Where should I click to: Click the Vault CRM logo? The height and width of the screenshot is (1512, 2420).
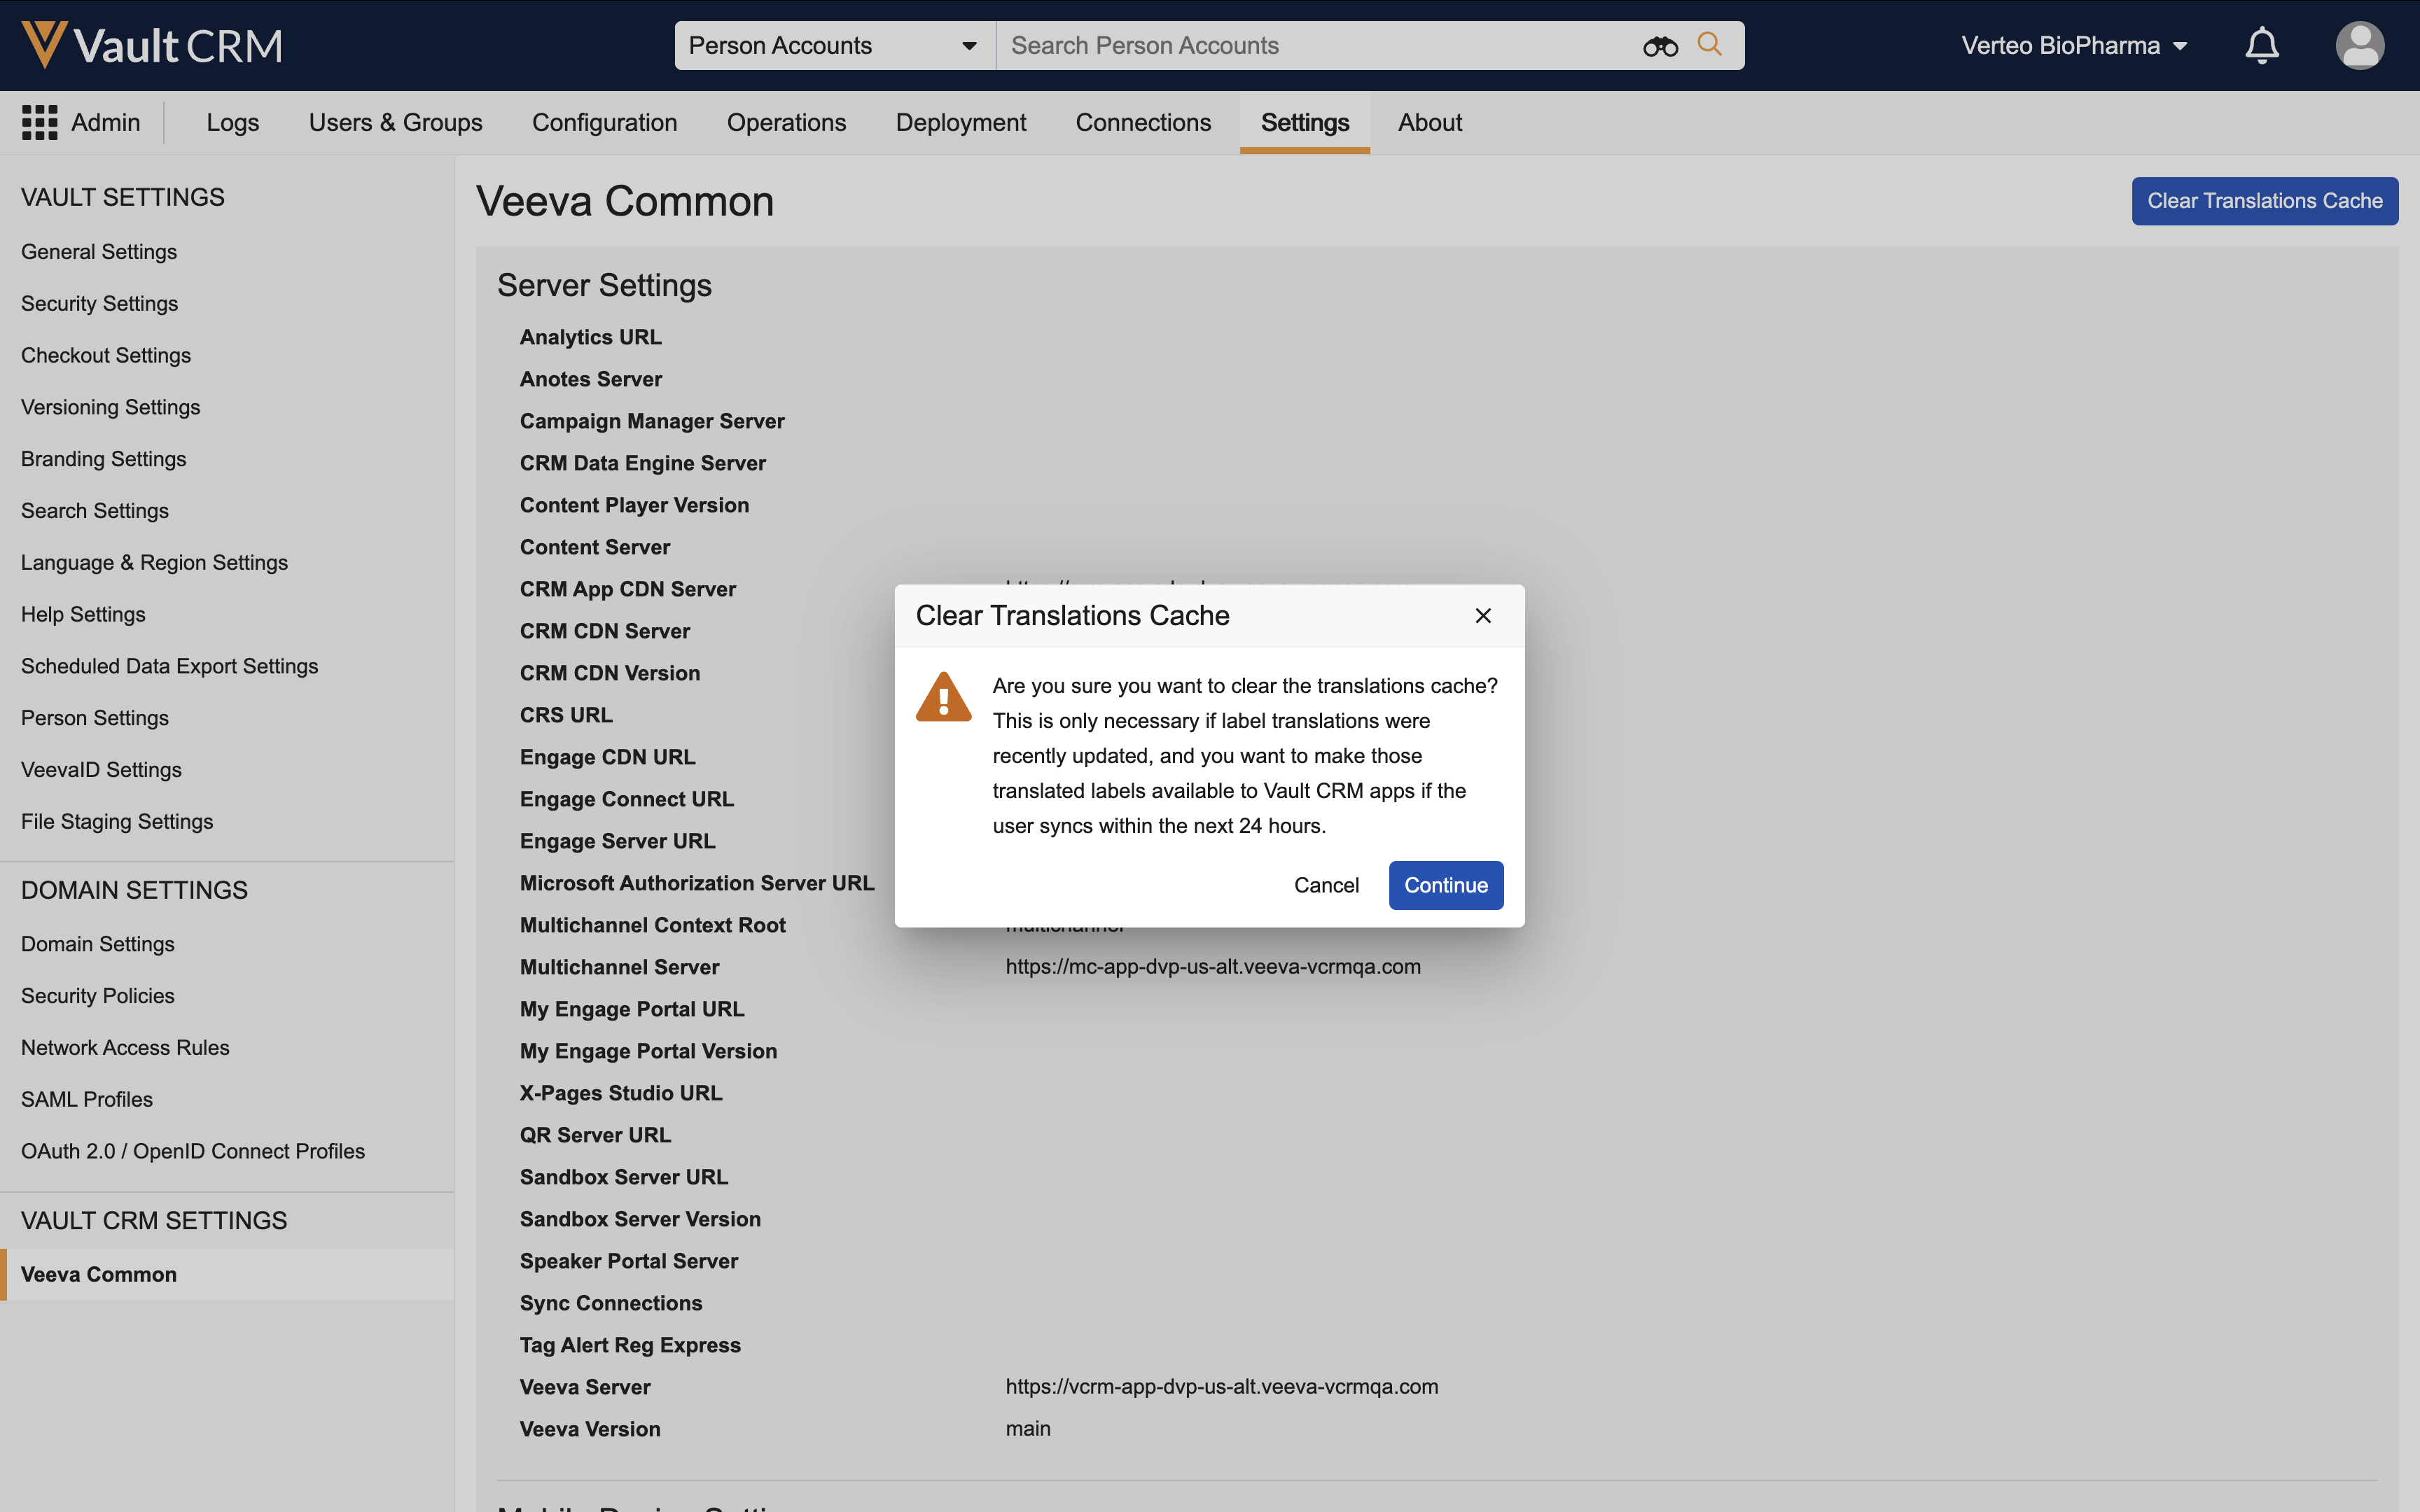coord(152,46)
